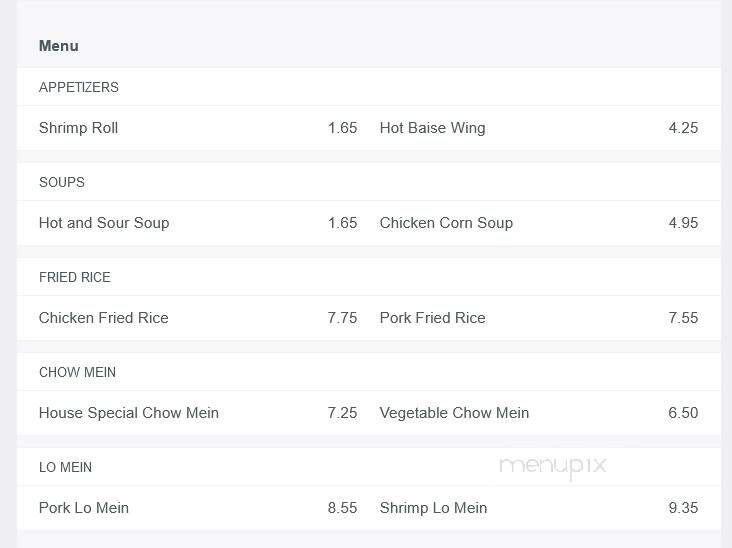The height and width of the screenshot is (548, 732).
Task: Choose the Hot Baise Wing item
Action: coord(432,128)
